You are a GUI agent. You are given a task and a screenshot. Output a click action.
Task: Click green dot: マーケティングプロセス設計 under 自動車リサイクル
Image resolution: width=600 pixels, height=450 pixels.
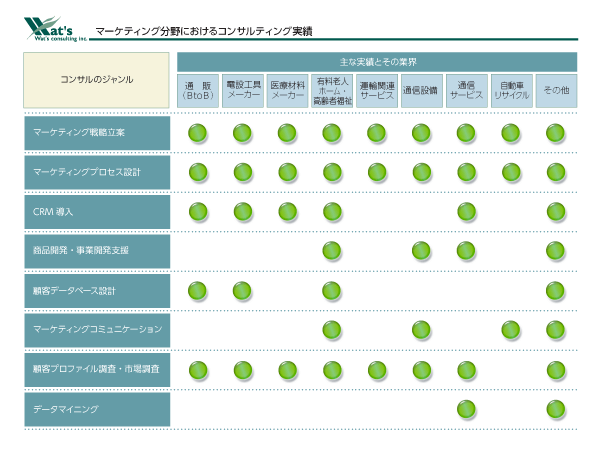coord(512,172)
